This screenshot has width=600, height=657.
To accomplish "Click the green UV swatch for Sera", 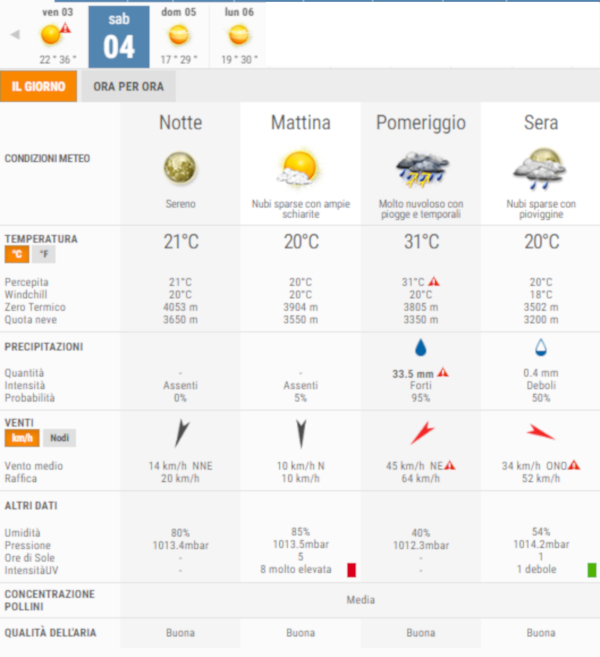I will point(592,570).
